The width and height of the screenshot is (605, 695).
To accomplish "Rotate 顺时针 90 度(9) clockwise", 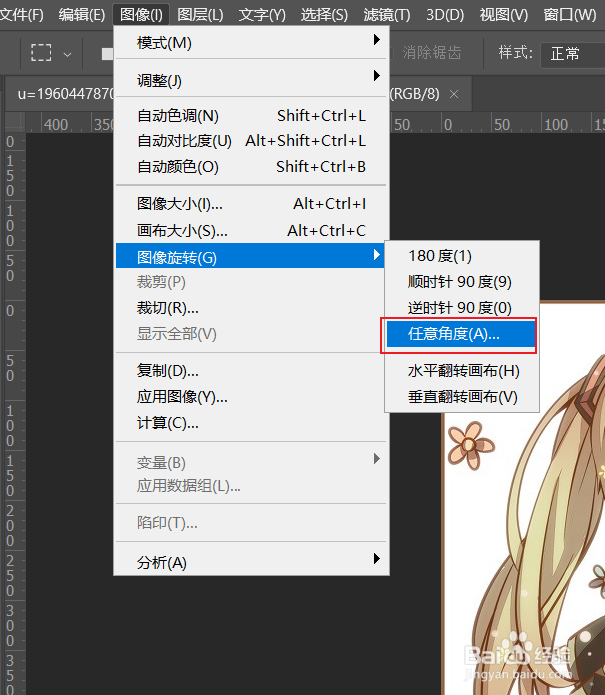I will click(x=461, y=281).
